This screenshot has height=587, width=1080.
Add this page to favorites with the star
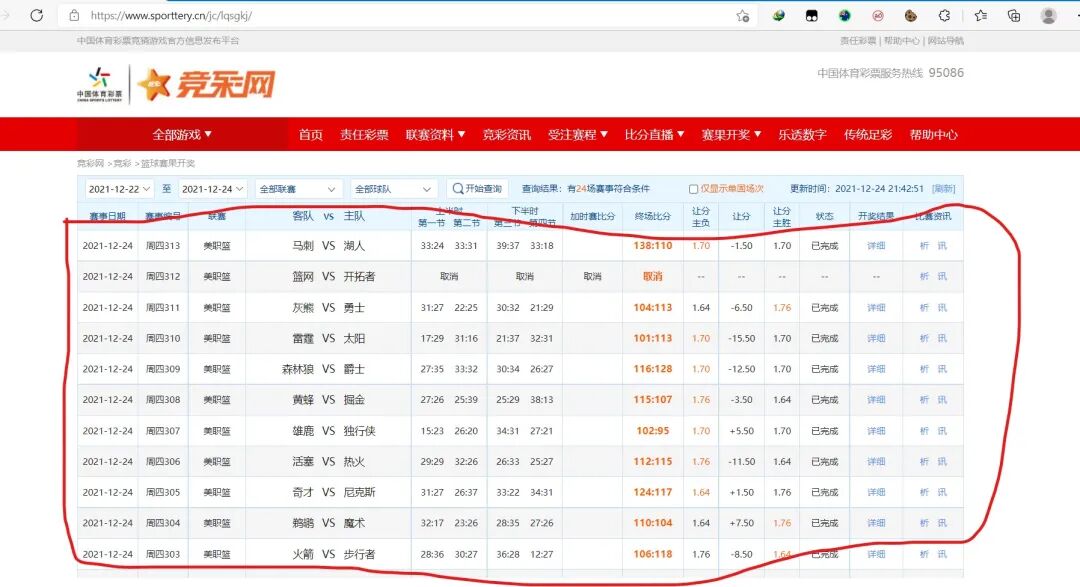click(742, 16)
